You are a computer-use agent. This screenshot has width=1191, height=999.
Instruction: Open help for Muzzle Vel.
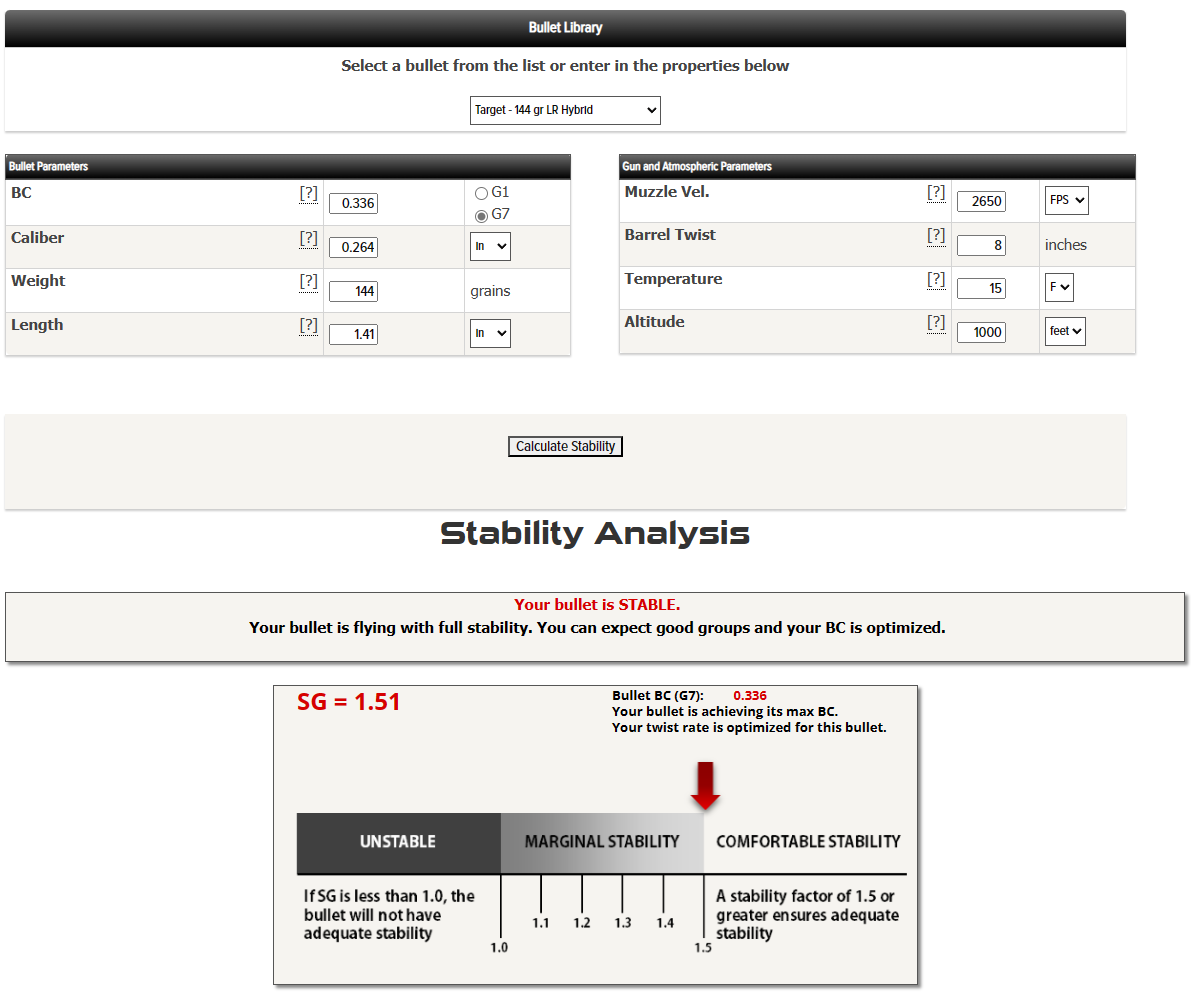936,192
